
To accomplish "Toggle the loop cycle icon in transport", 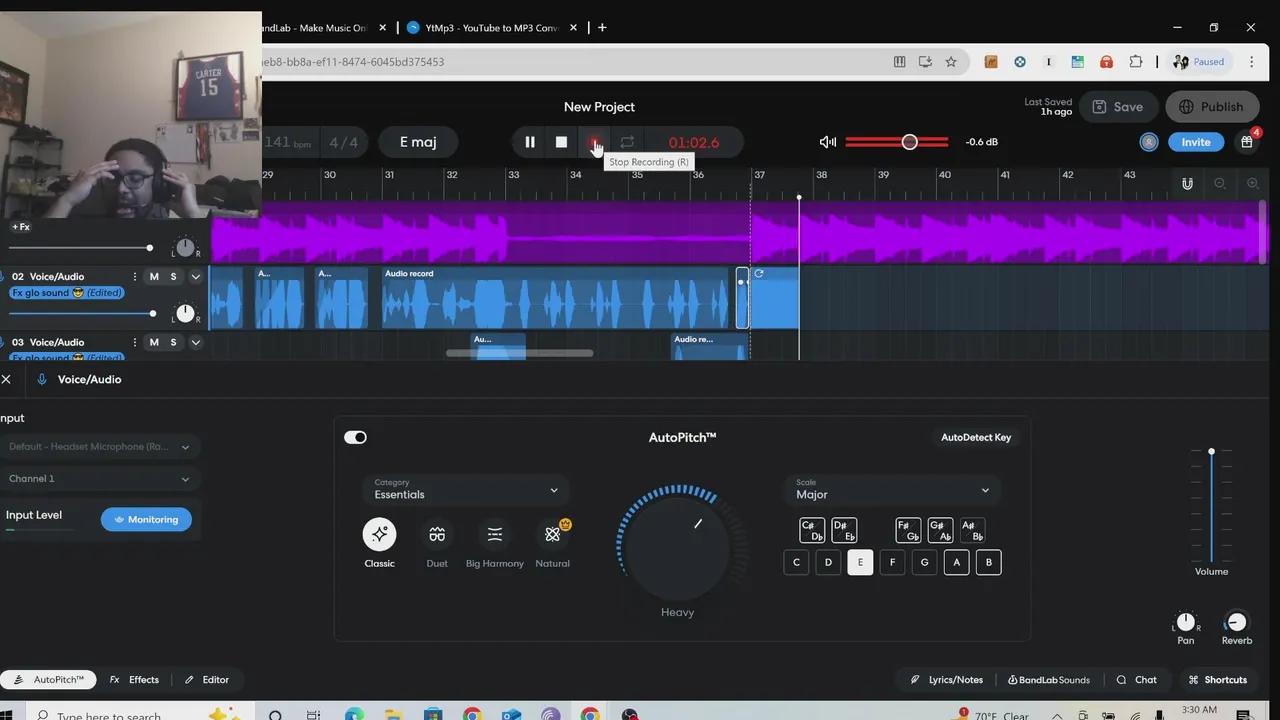I will [x=627, y=142].
